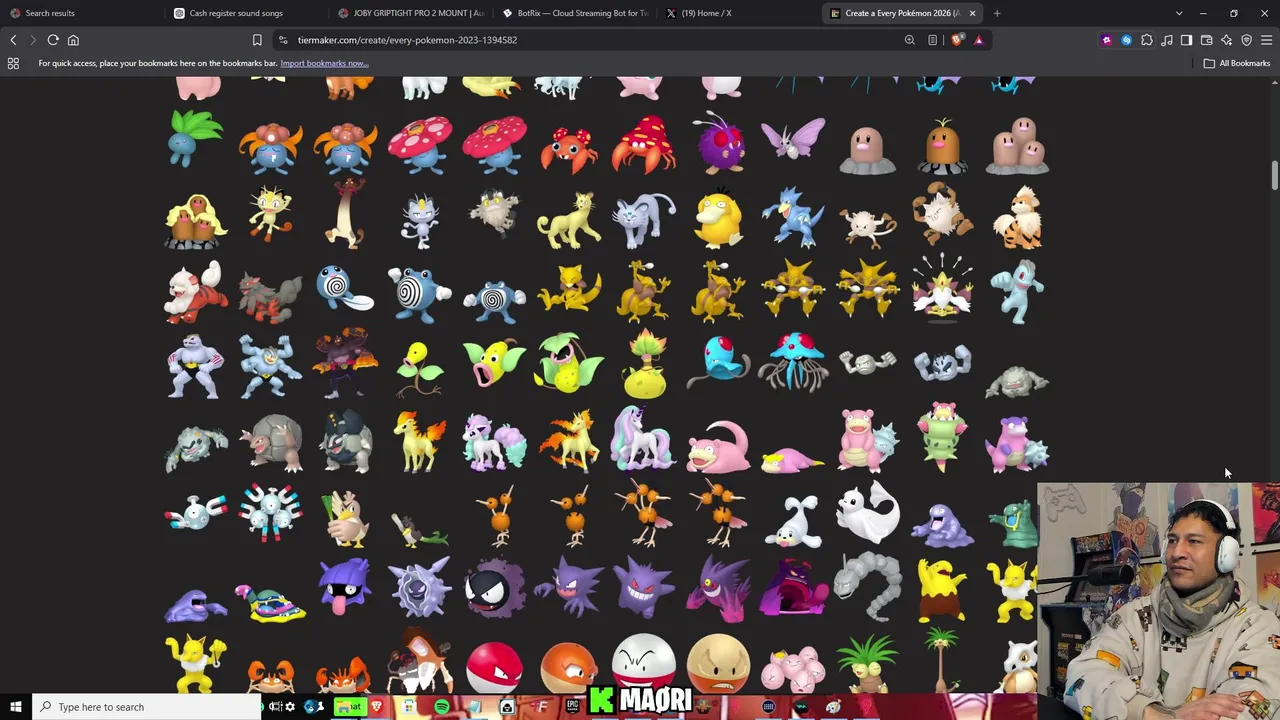Open the extensions puzzle-piece menu
The height and width of the screenshot is (720, 1280).
point(1147,40)
